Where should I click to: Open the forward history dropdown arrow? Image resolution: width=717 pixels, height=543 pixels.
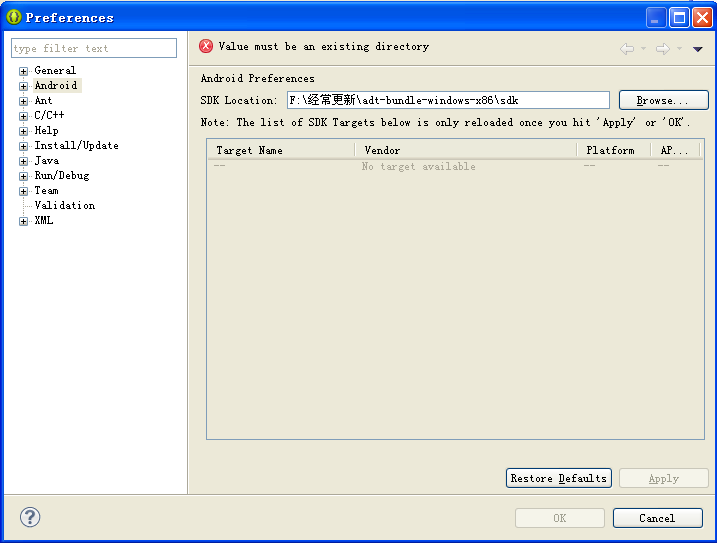(x=680, y=48)
